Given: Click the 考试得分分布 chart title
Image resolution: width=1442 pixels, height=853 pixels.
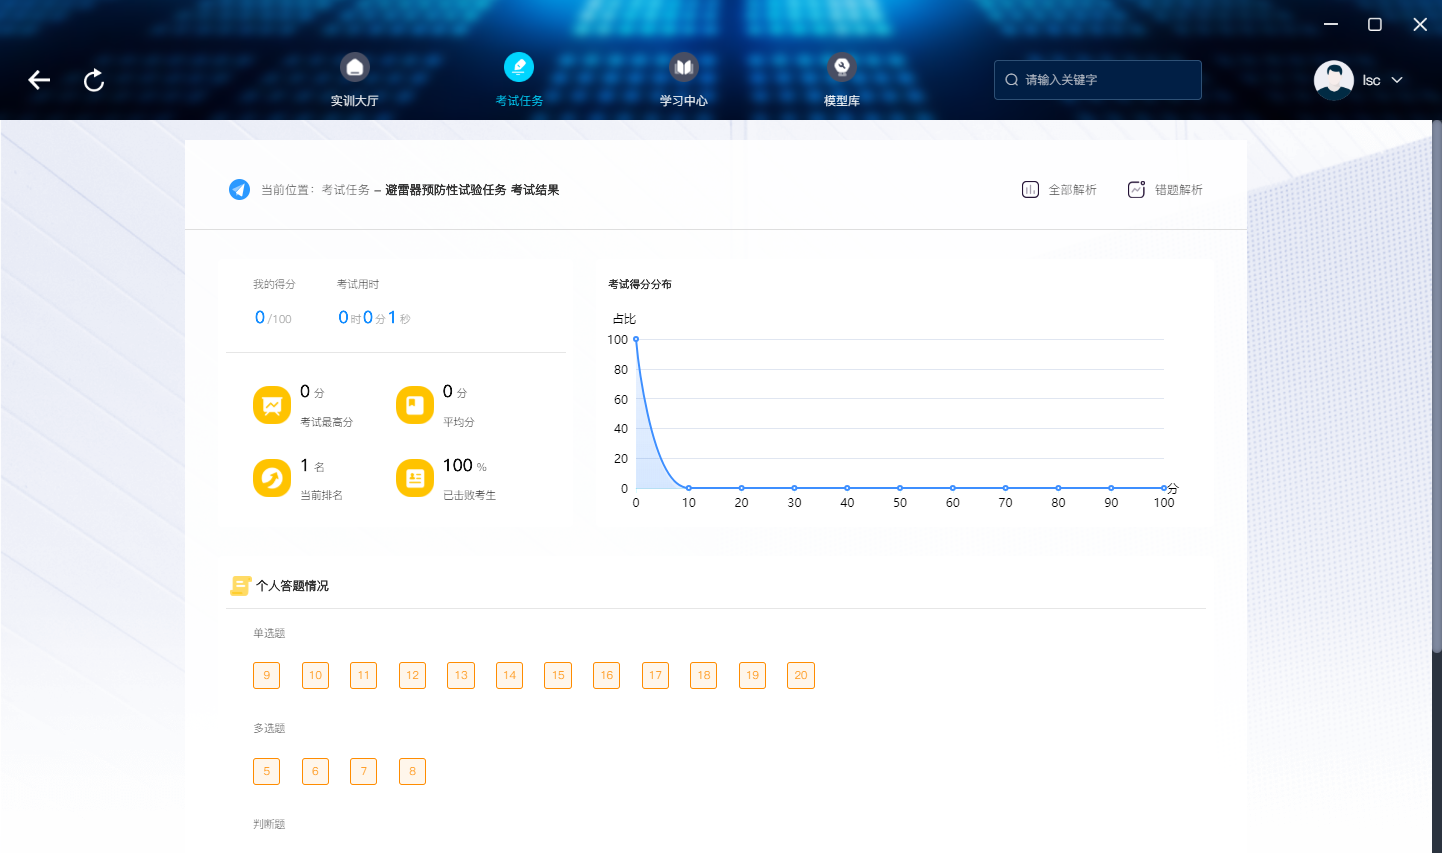Looking at the screenshot, I should tap(640, 284).
